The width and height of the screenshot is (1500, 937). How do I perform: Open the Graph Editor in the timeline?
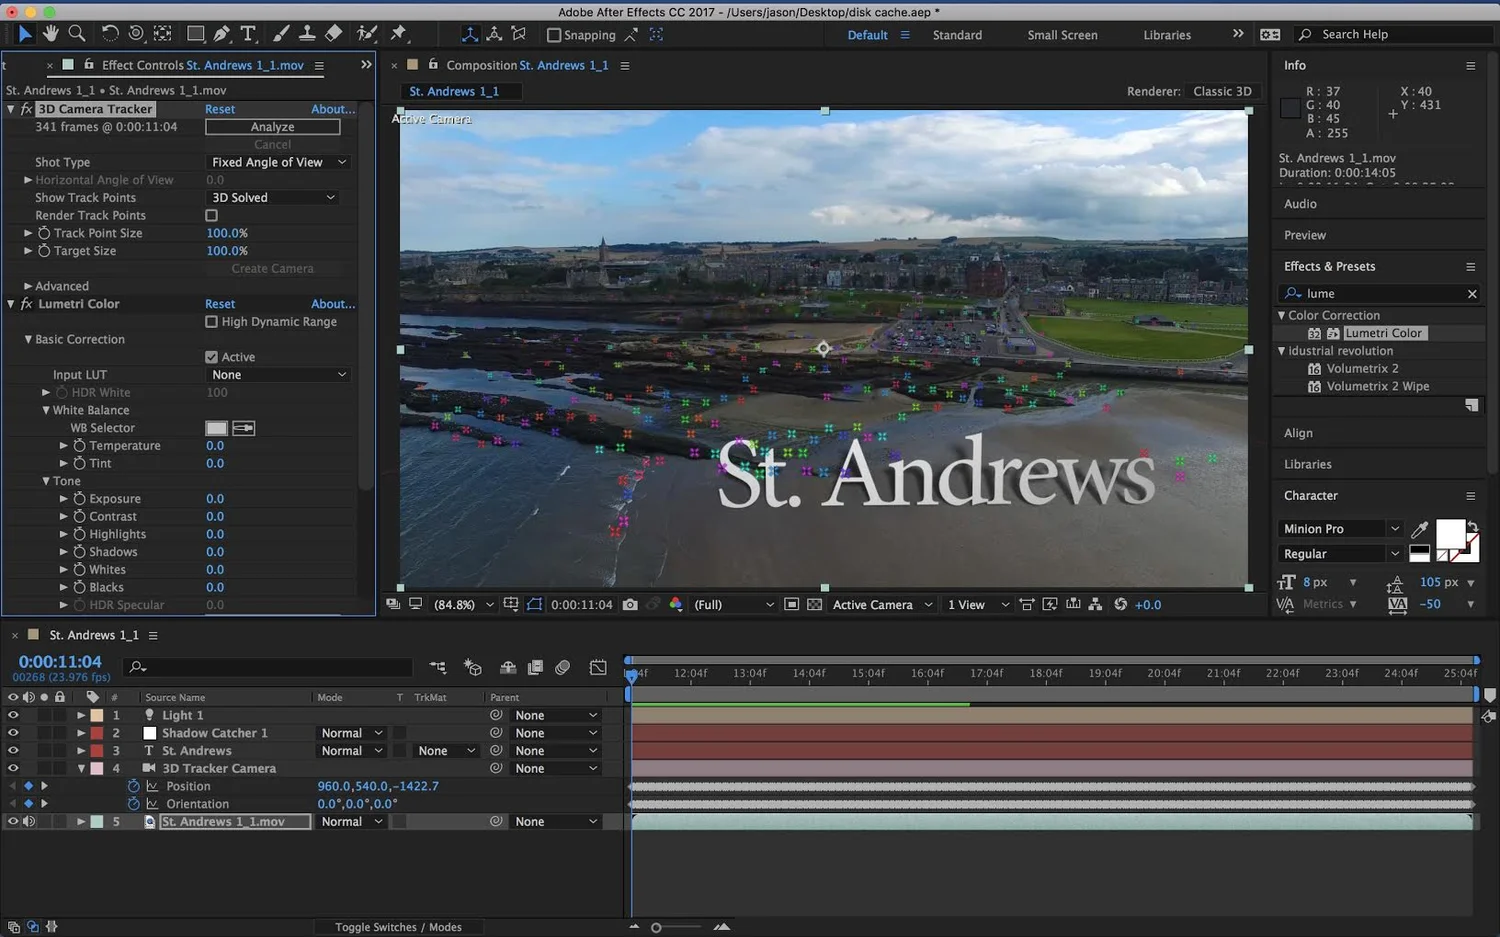click(598, 667)
